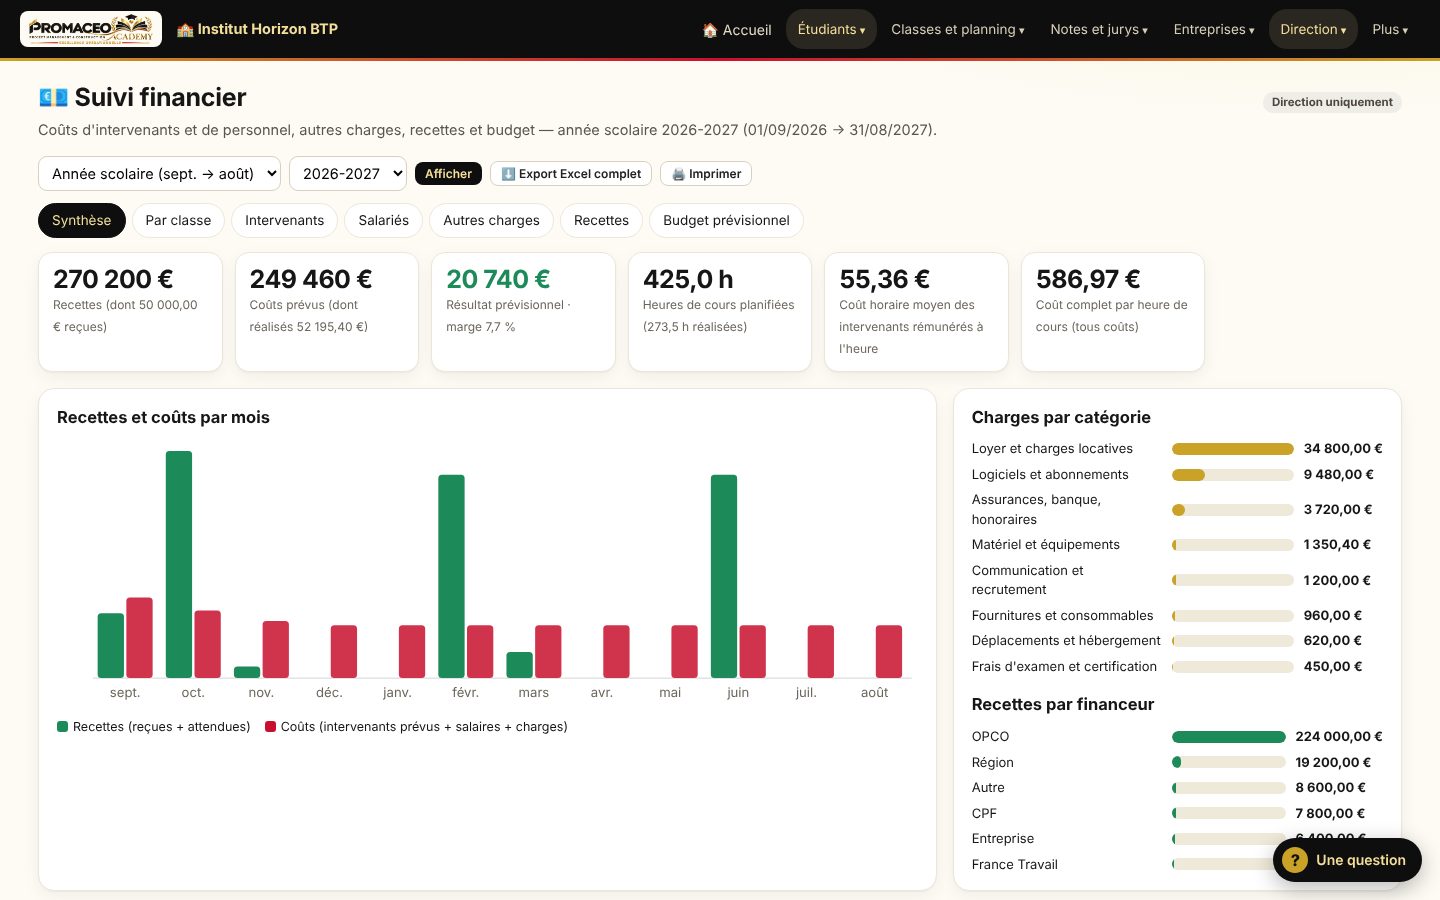Open the Budget prévisionnel tab
Screen dimensions: 1440x900
(726, 220)
